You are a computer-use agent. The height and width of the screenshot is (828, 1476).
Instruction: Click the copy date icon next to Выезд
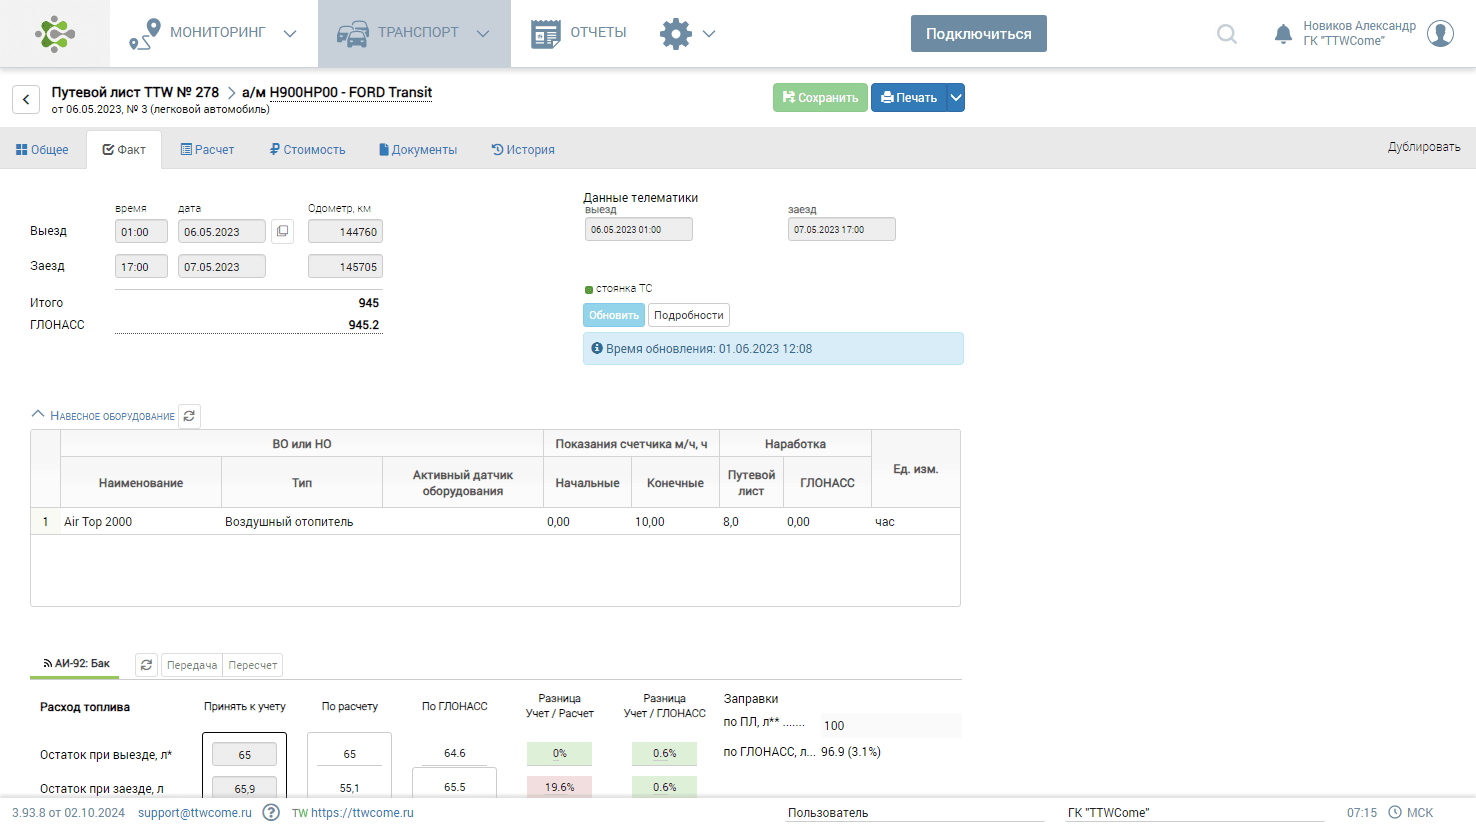(282, 232)
